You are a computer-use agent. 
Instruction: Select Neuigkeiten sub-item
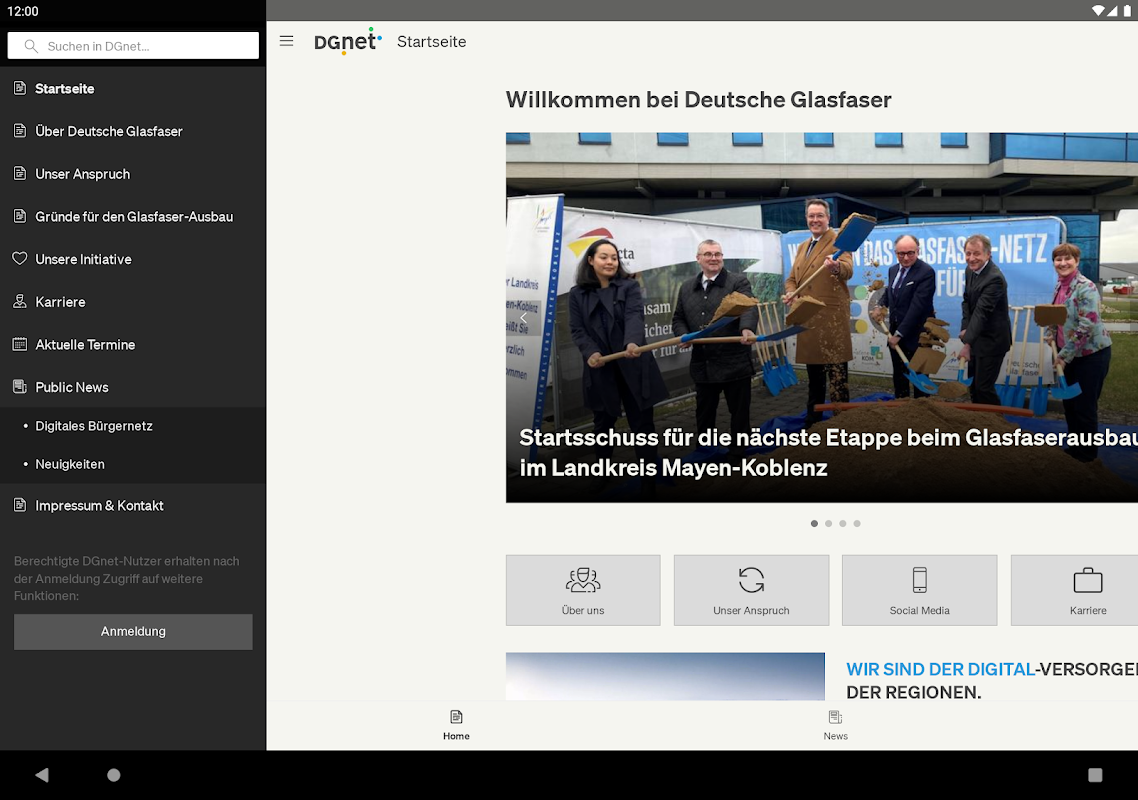[133, 464]
